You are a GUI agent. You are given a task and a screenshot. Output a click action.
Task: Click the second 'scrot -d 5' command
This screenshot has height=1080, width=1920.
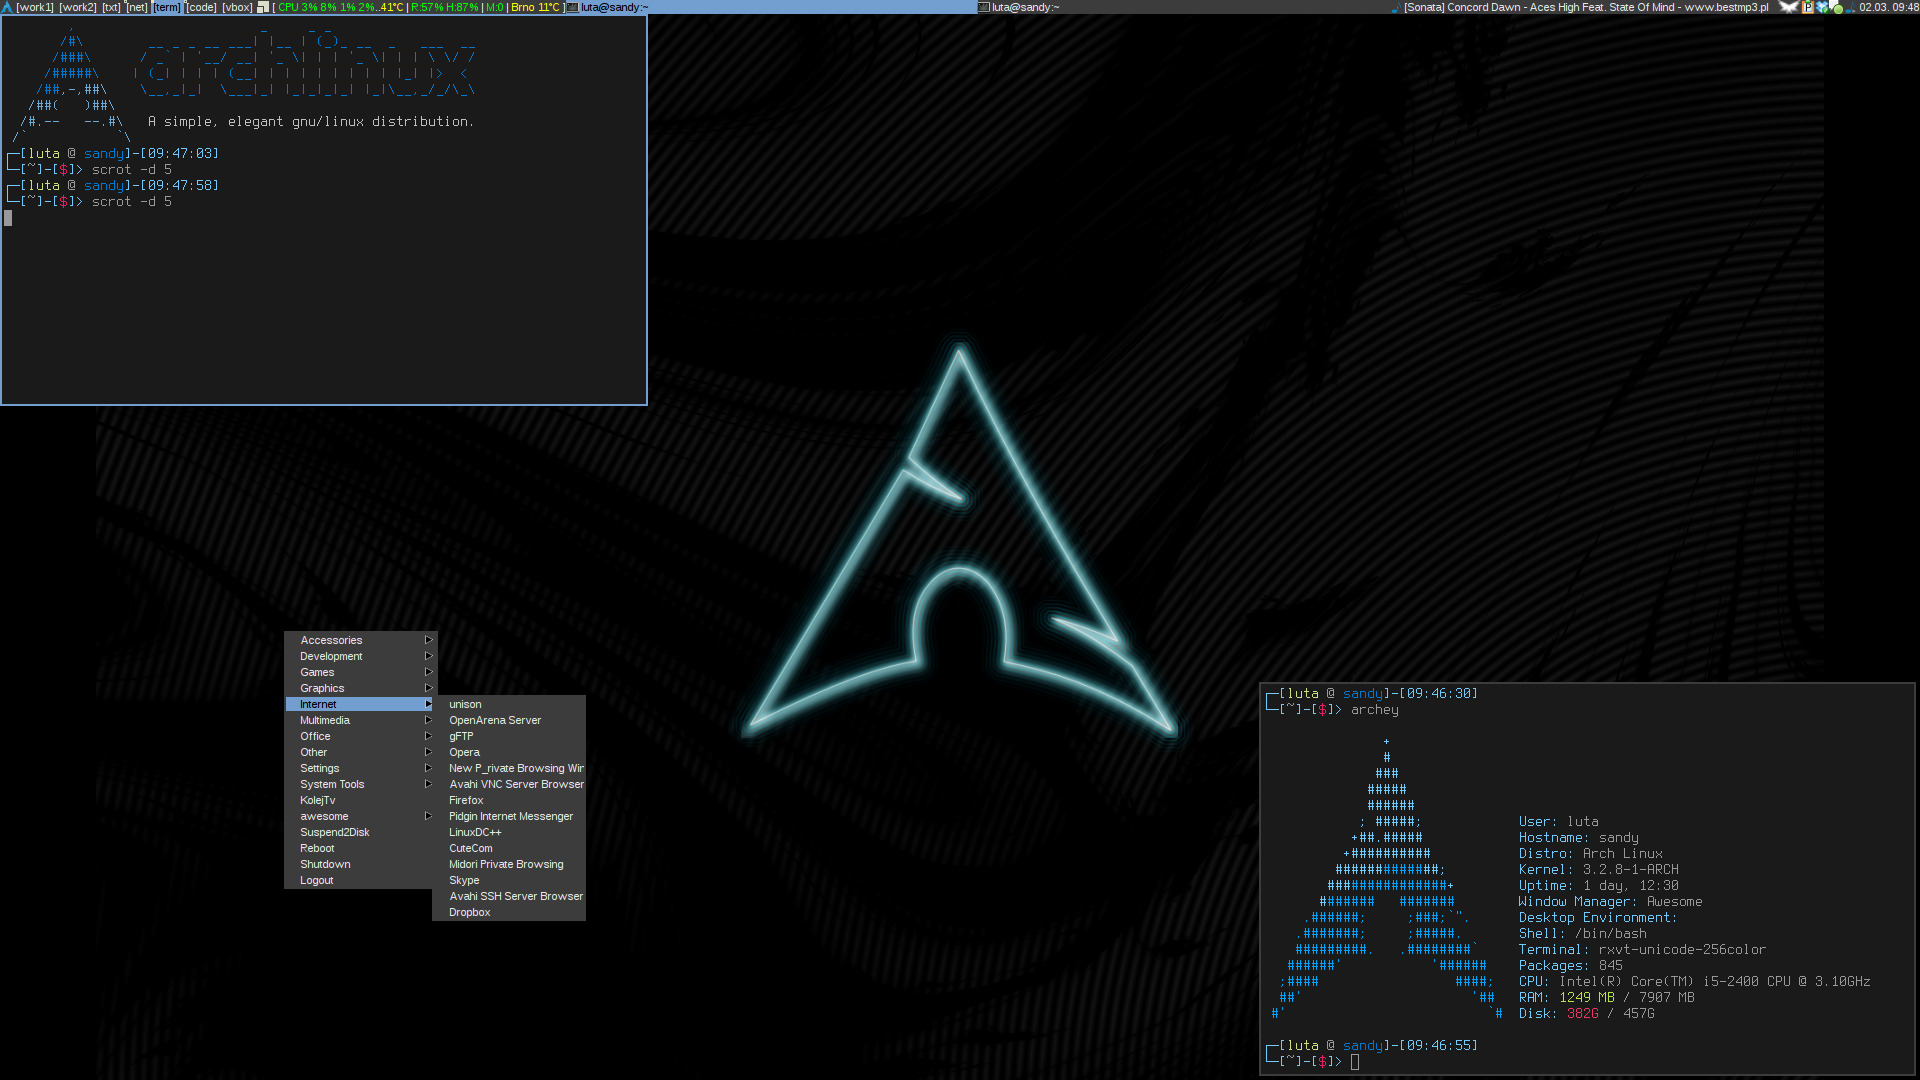132,202
